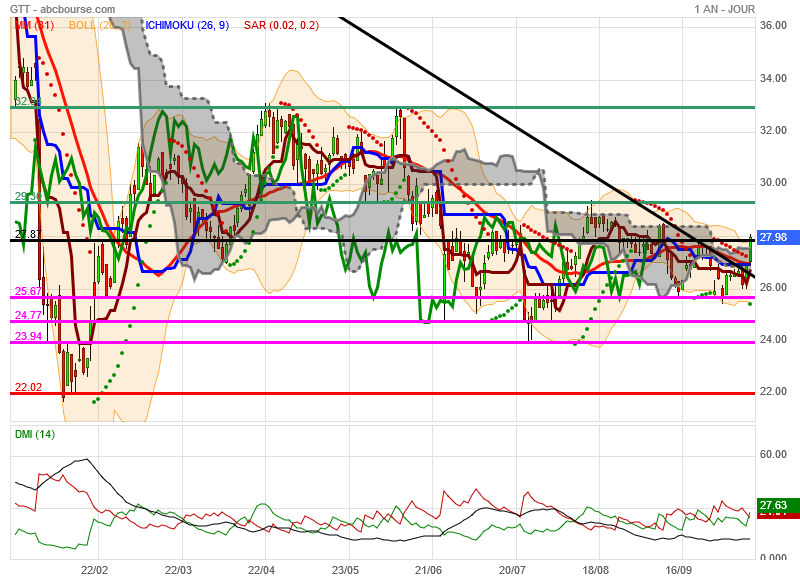Click the 27.87 black pivot level label
Image resolution: width=800 pixels, height=580 pixels.
[28, 234]
